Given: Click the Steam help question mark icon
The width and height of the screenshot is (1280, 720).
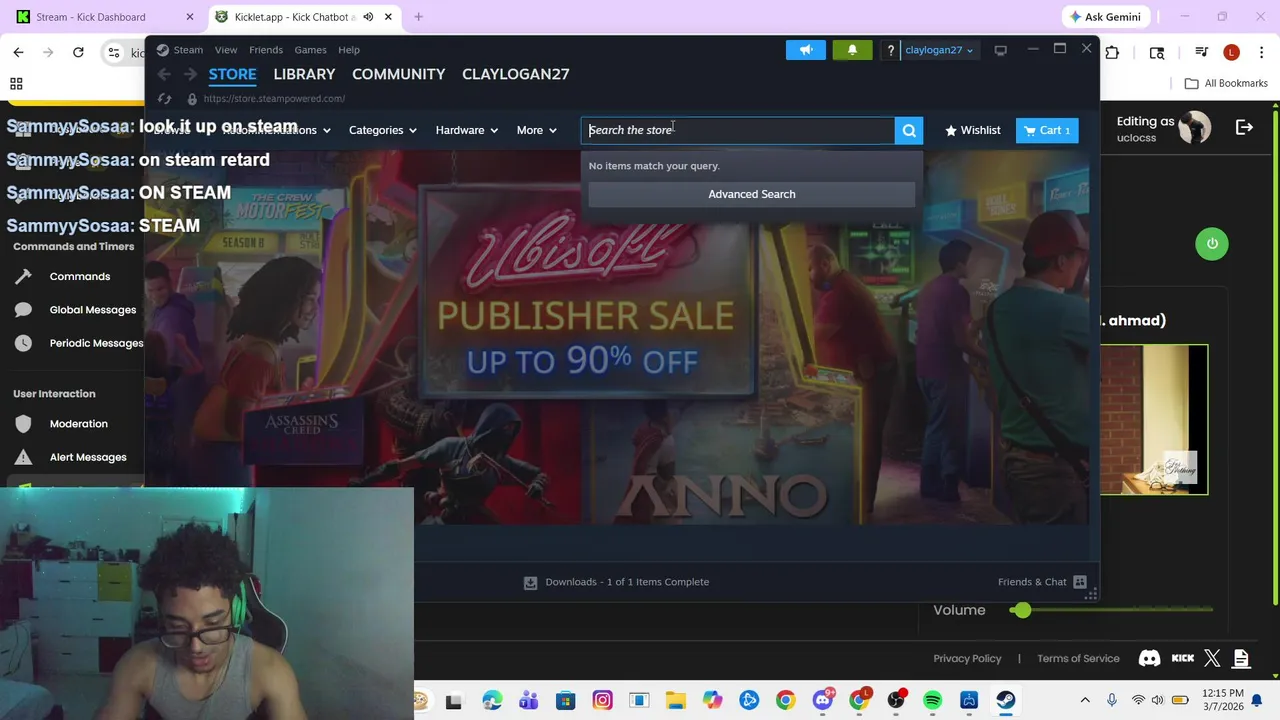Looking at the screenshot, I should pos(890,50).
